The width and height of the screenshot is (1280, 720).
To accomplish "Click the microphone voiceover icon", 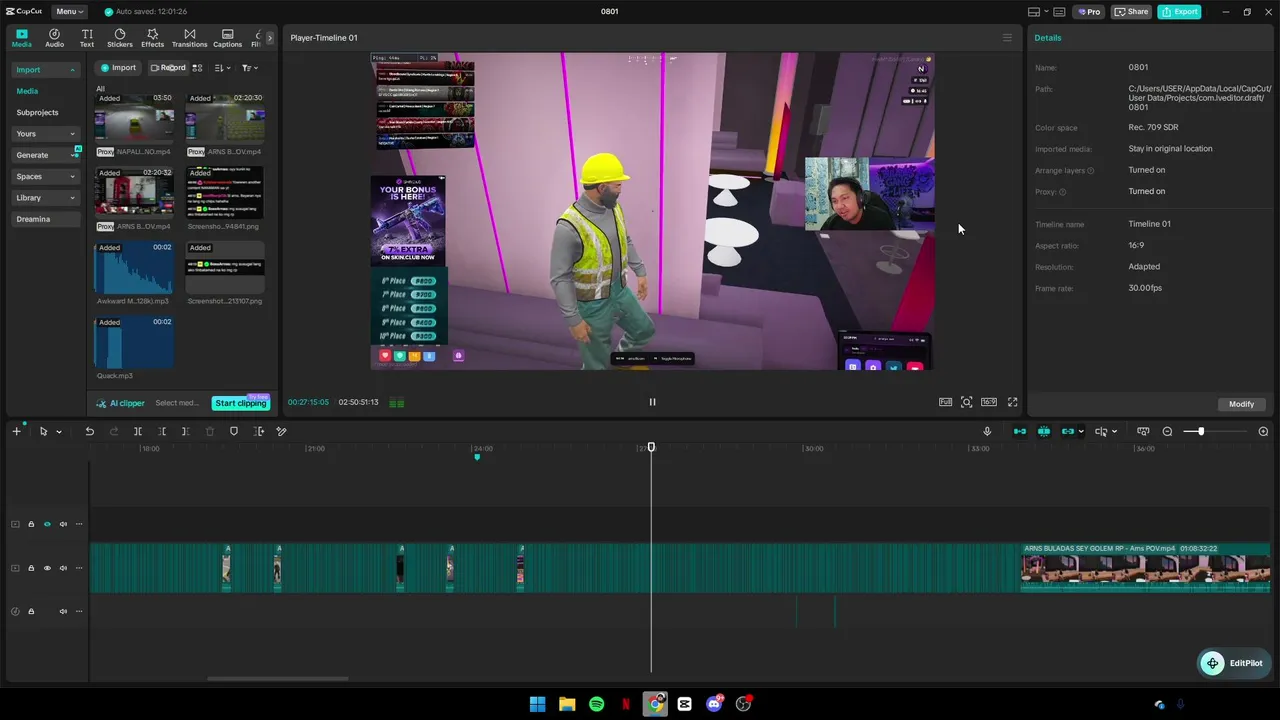I will (987, 431).
